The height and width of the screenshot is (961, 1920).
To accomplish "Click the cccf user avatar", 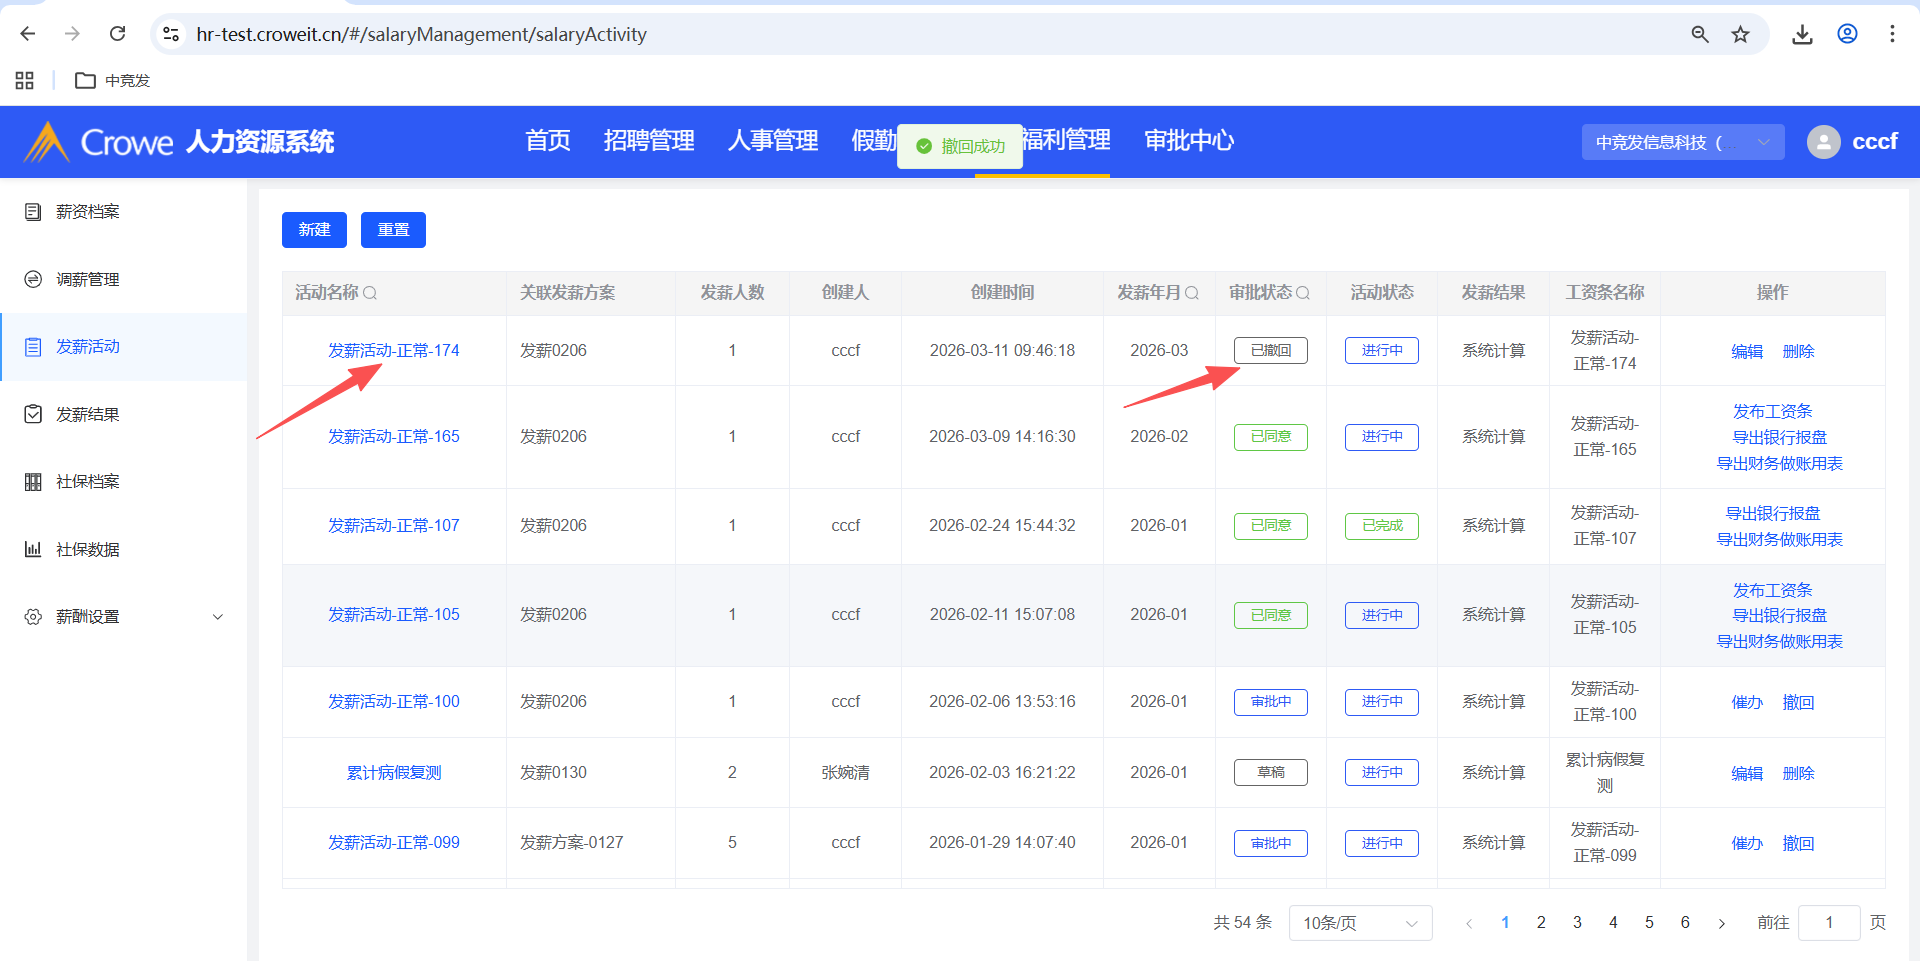I will [x=1823, y=142].
